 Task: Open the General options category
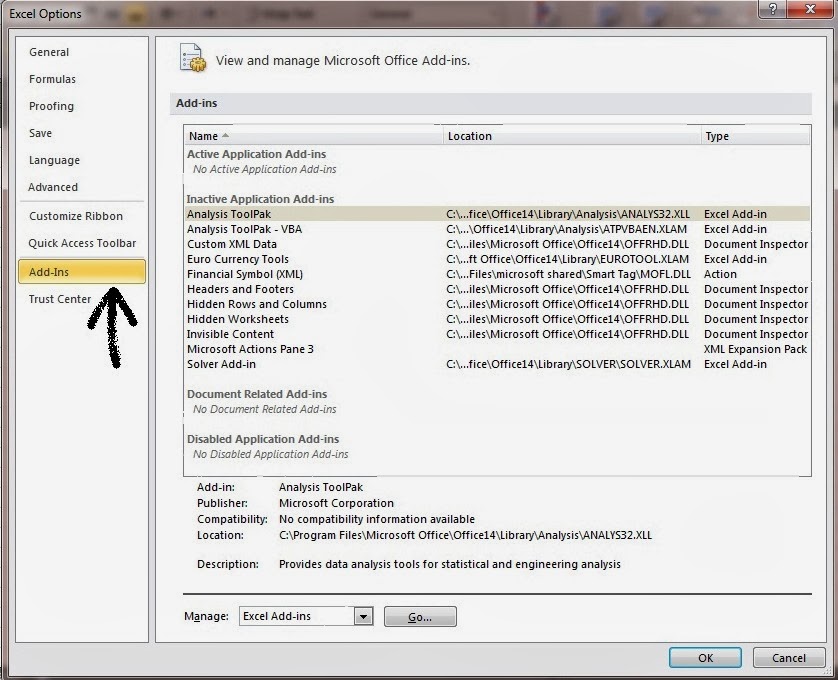(49, 52)
